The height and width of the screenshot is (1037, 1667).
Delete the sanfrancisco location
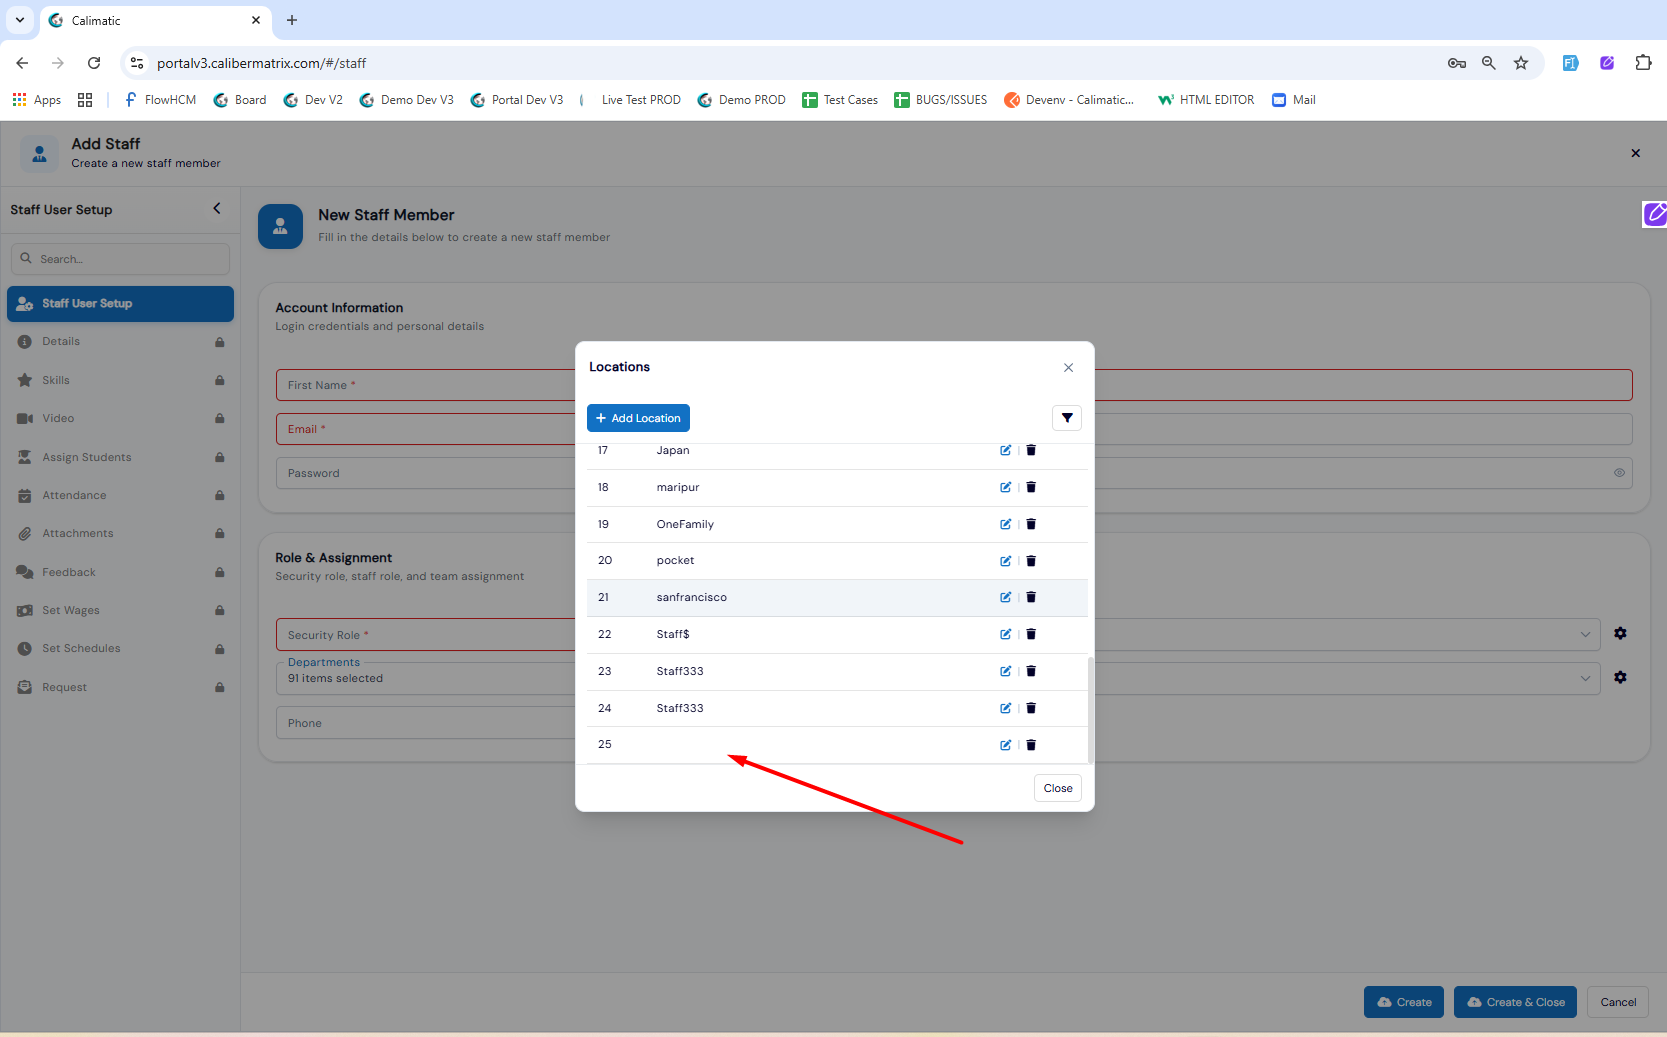coord(1031,597)
